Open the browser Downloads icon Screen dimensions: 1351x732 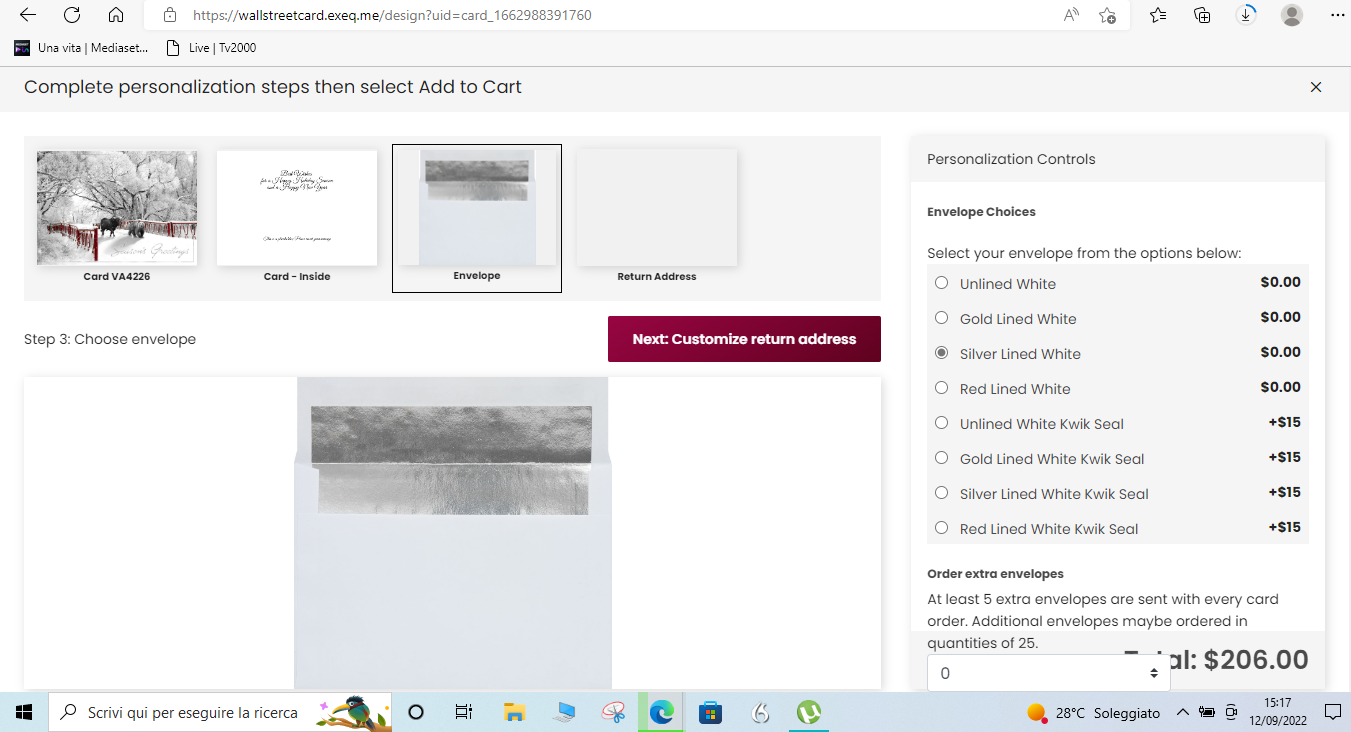(1246, 15)
